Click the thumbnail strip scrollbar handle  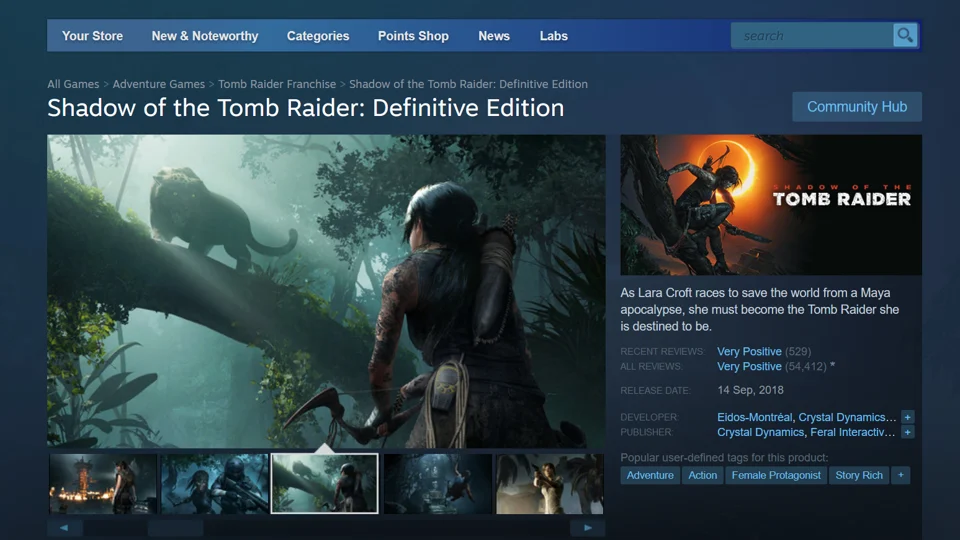(x=175, y=527)
